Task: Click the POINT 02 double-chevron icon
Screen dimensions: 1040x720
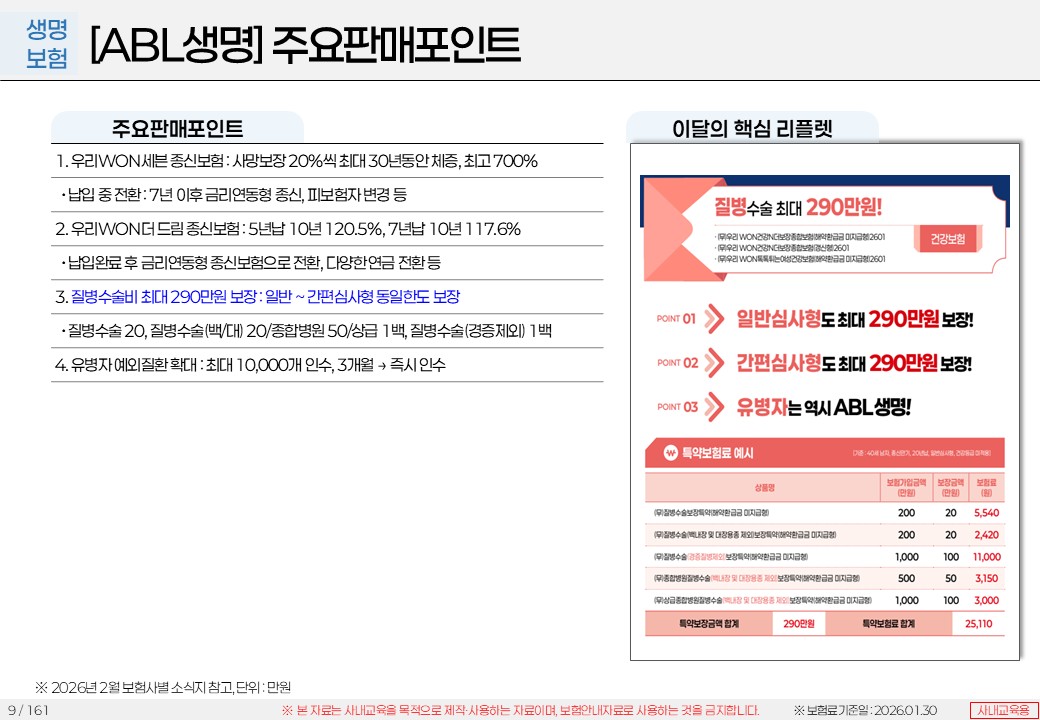Action: [x=714, y=362]
